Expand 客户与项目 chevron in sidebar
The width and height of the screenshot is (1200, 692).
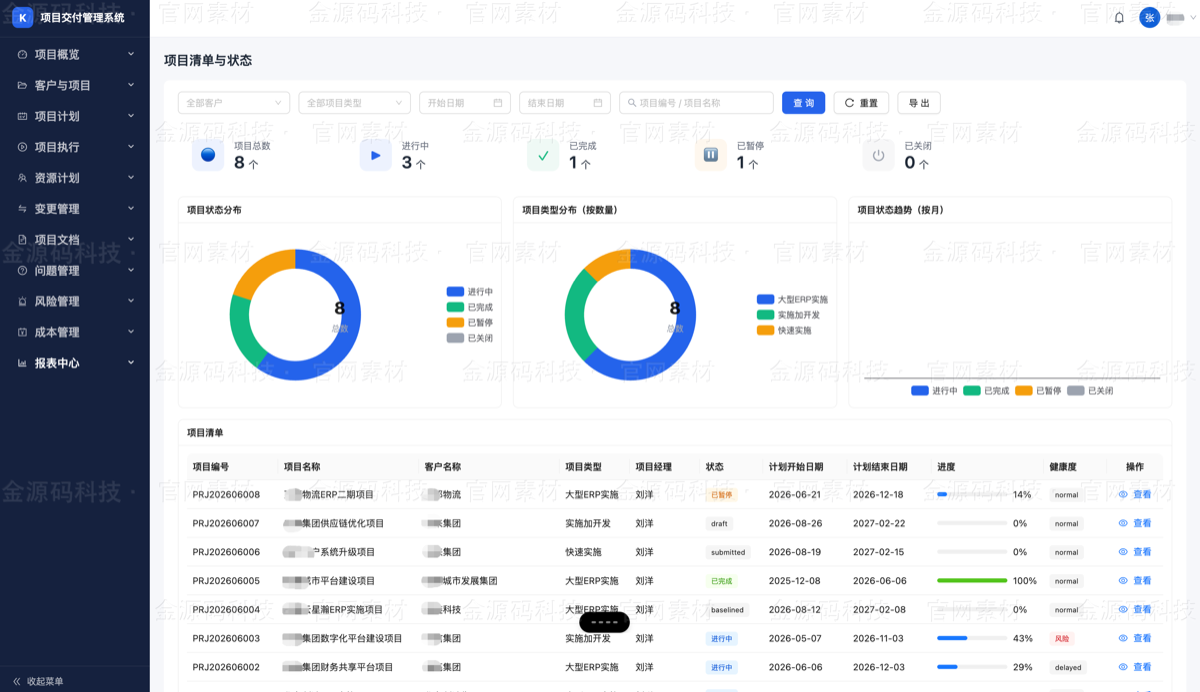[x=131, y=85]
